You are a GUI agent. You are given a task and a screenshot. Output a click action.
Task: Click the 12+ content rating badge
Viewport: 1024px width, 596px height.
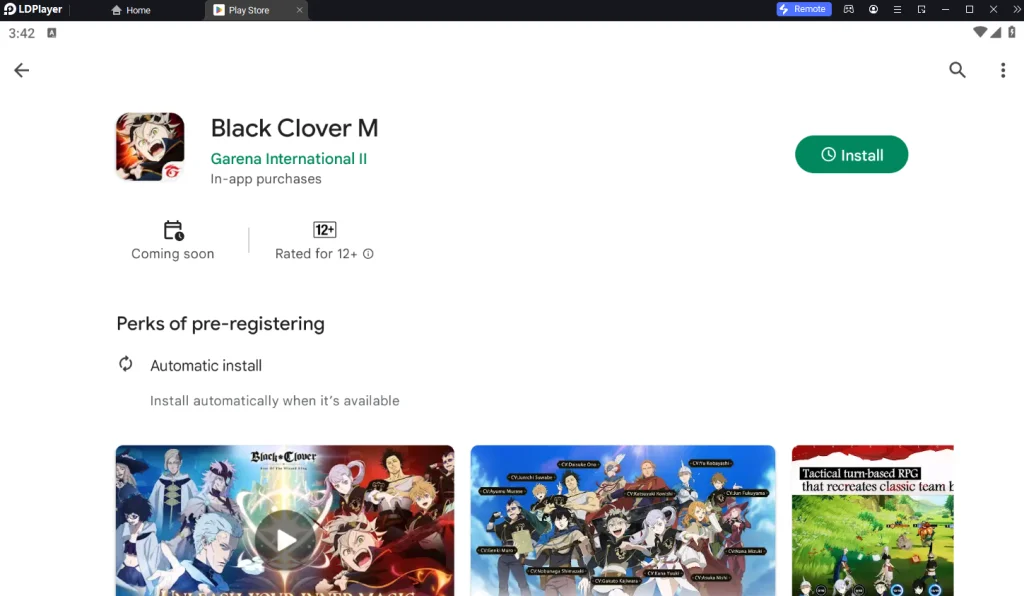(325, 230)
